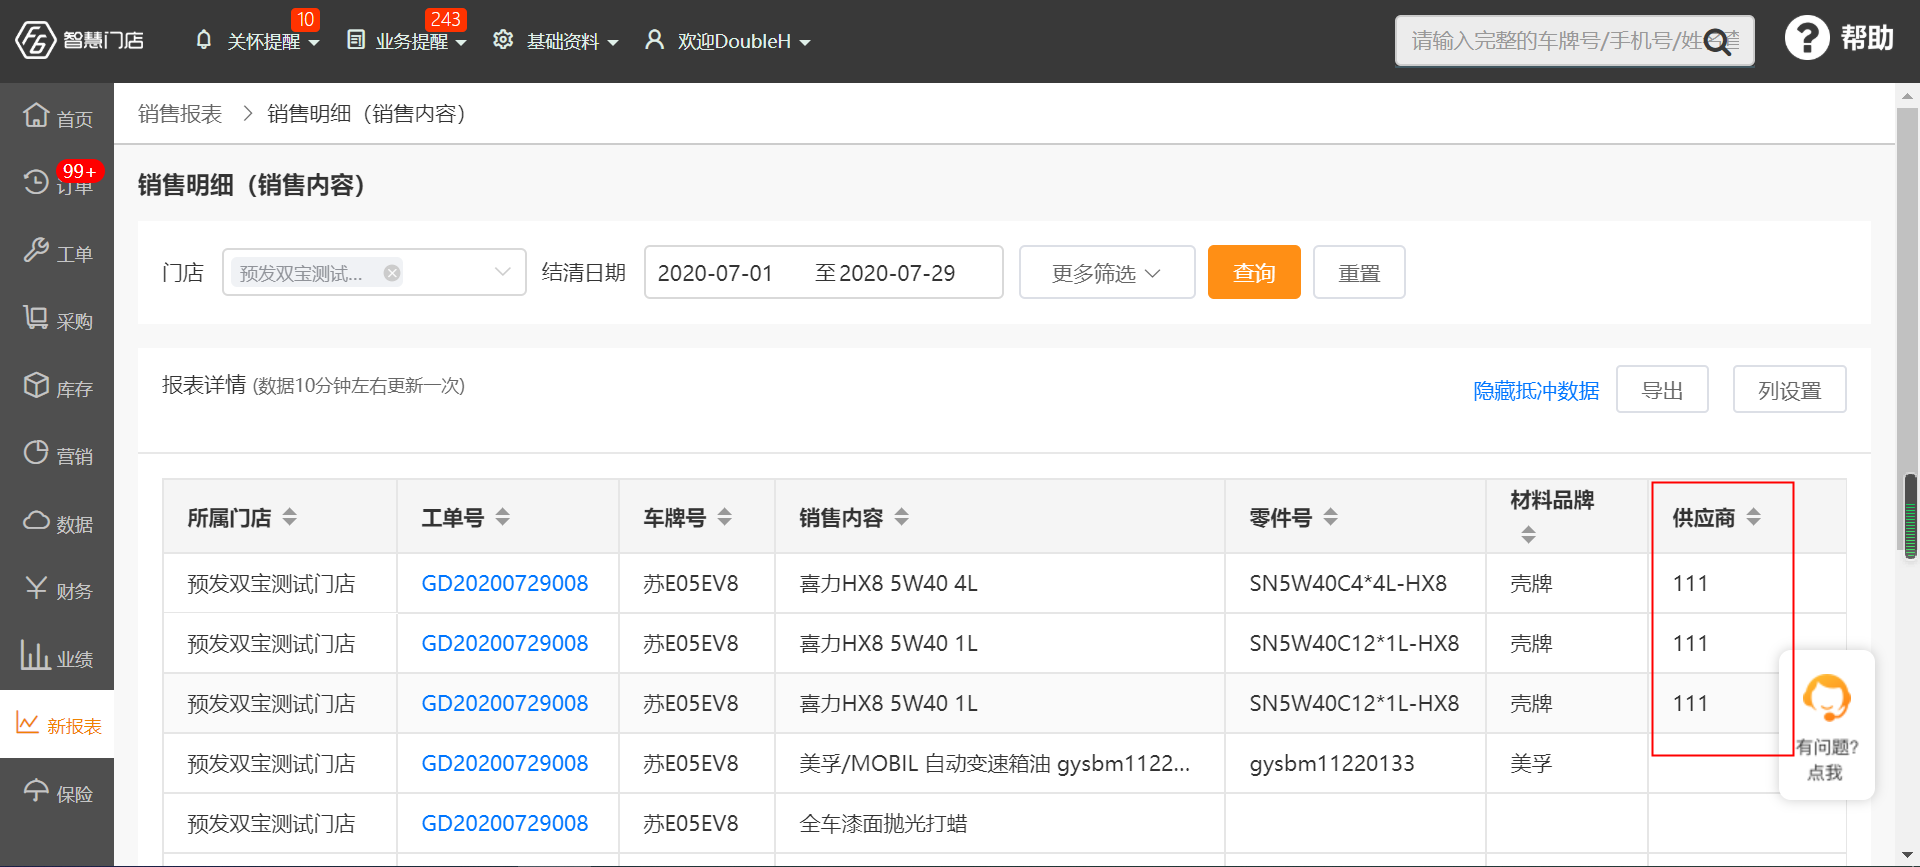Sort by the 材料品牌 column

click(1528, 535)
